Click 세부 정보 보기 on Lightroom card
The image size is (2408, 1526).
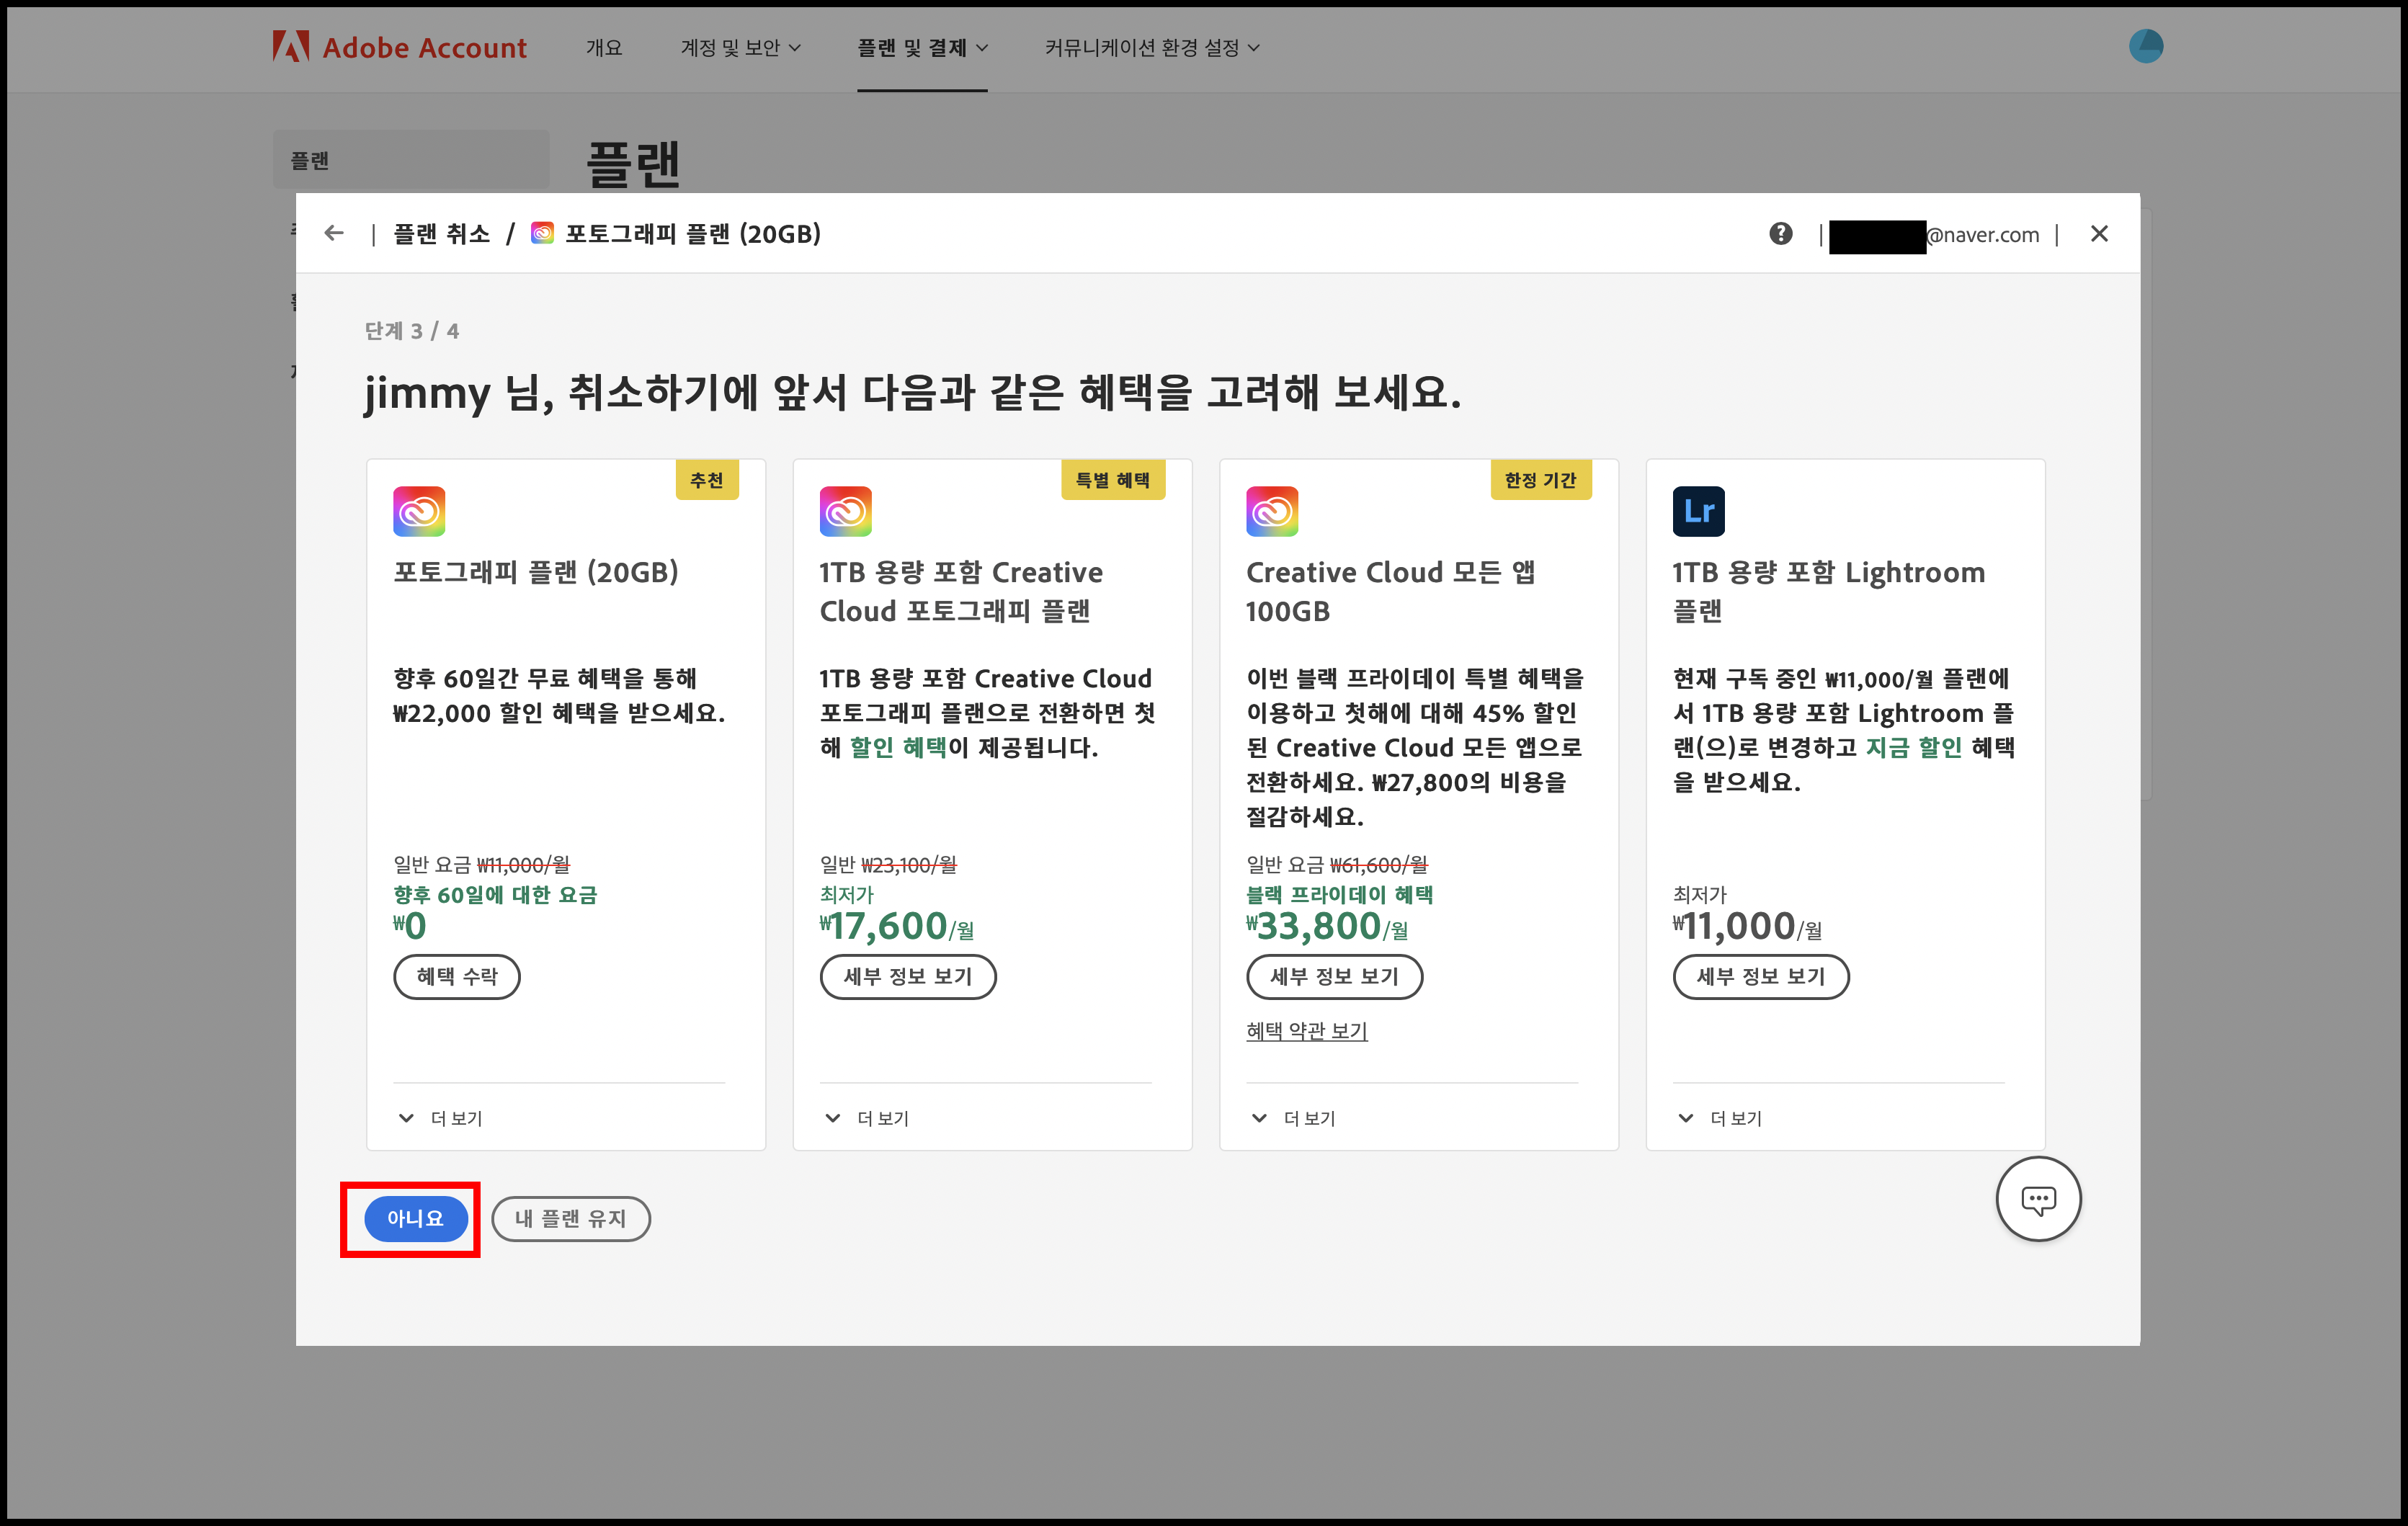click(1760, 976)
